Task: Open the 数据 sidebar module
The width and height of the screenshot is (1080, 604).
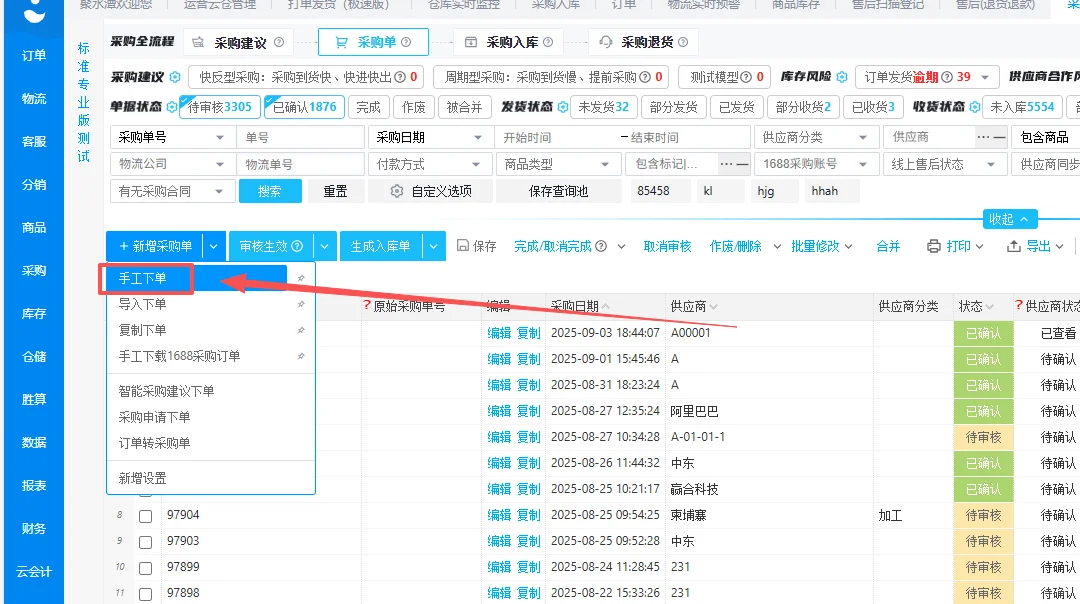Action: pyautogui.click(x=34, y=443)
